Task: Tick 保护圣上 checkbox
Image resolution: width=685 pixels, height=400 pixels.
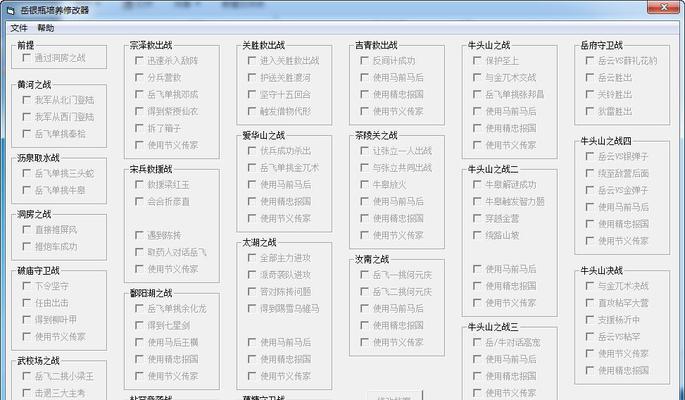Action: [x=477, y=61]
